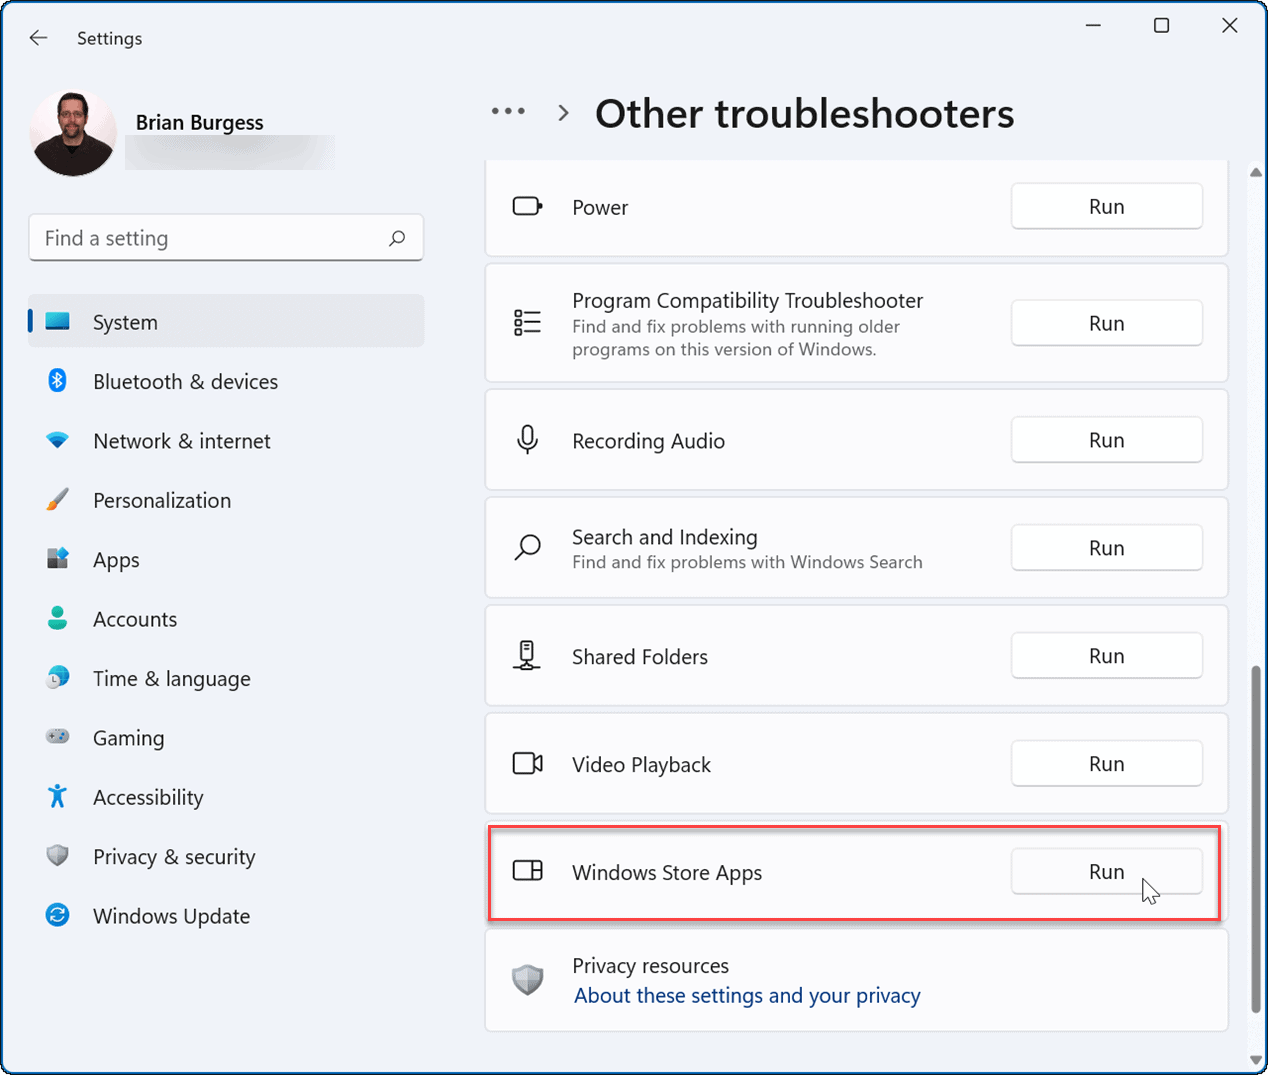Expand the breadcrumb ellipsis menu

tap(508, 112)
